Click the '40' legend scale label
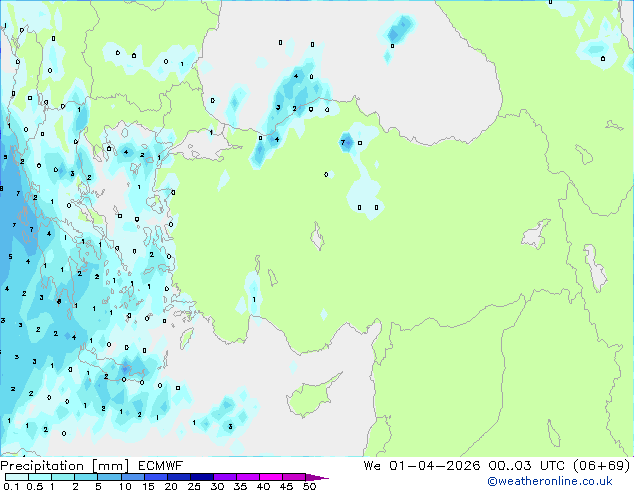The image size is (634, 490). pyautogui.click(x=263, y=486)
